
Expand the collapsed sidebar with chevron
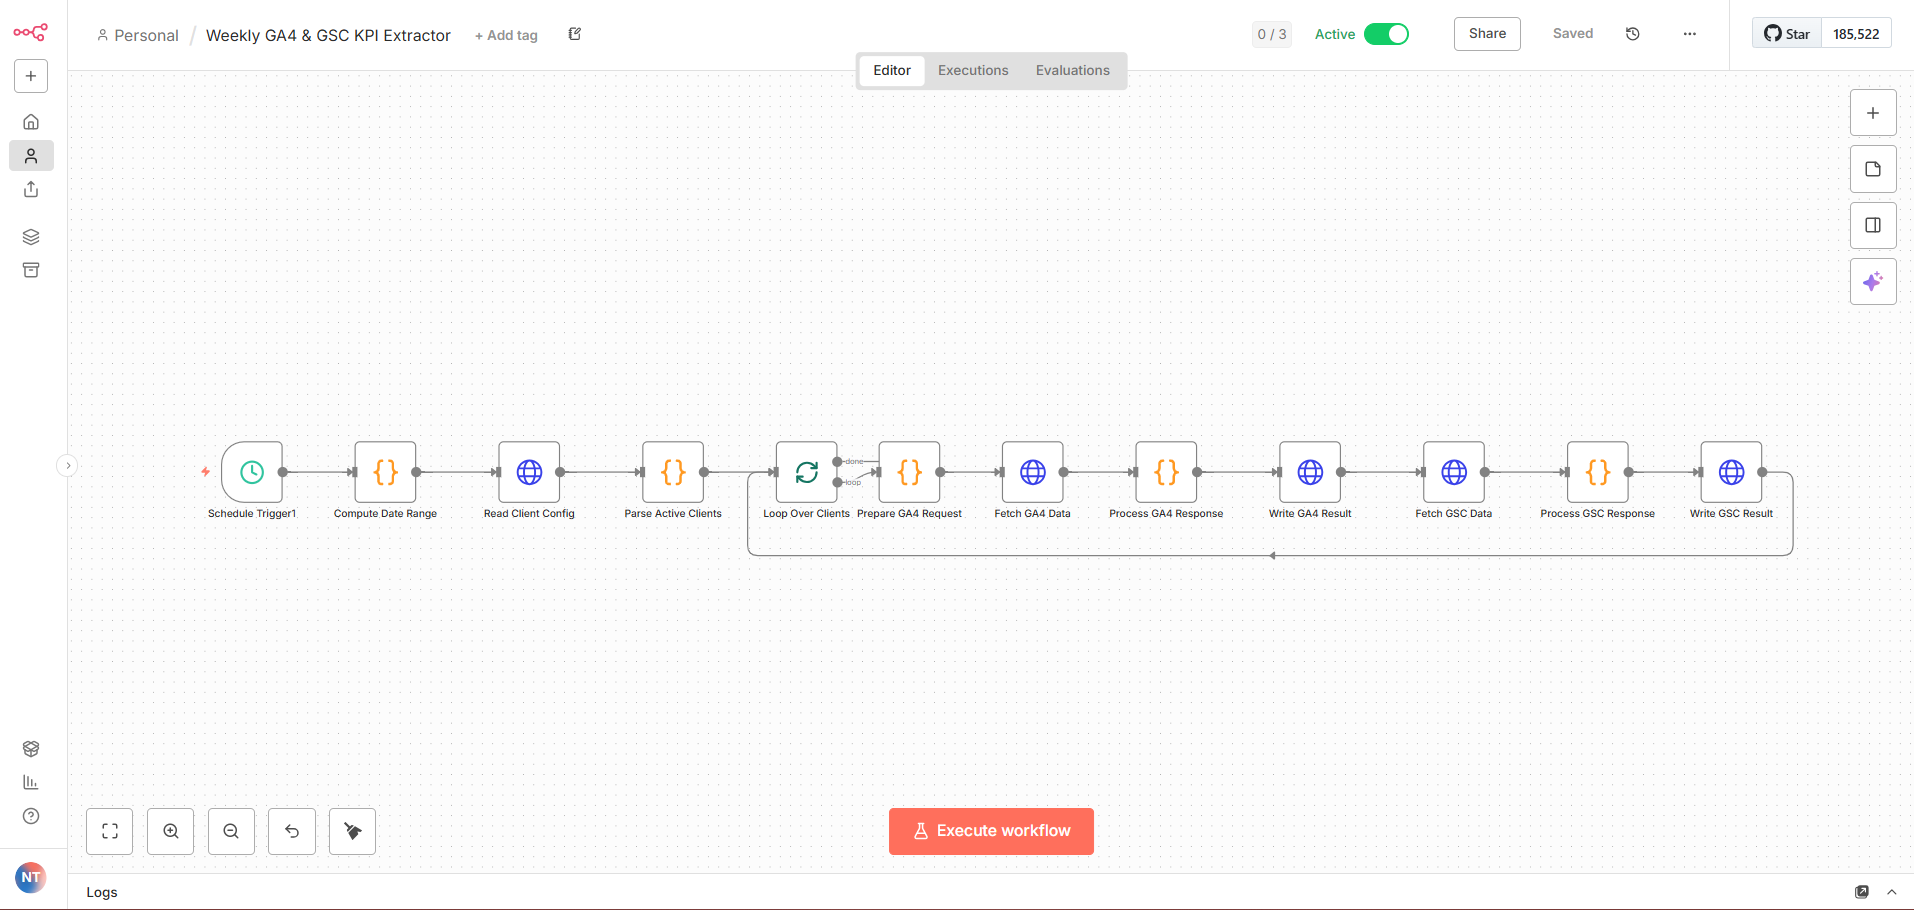click(x=67, y=465)
